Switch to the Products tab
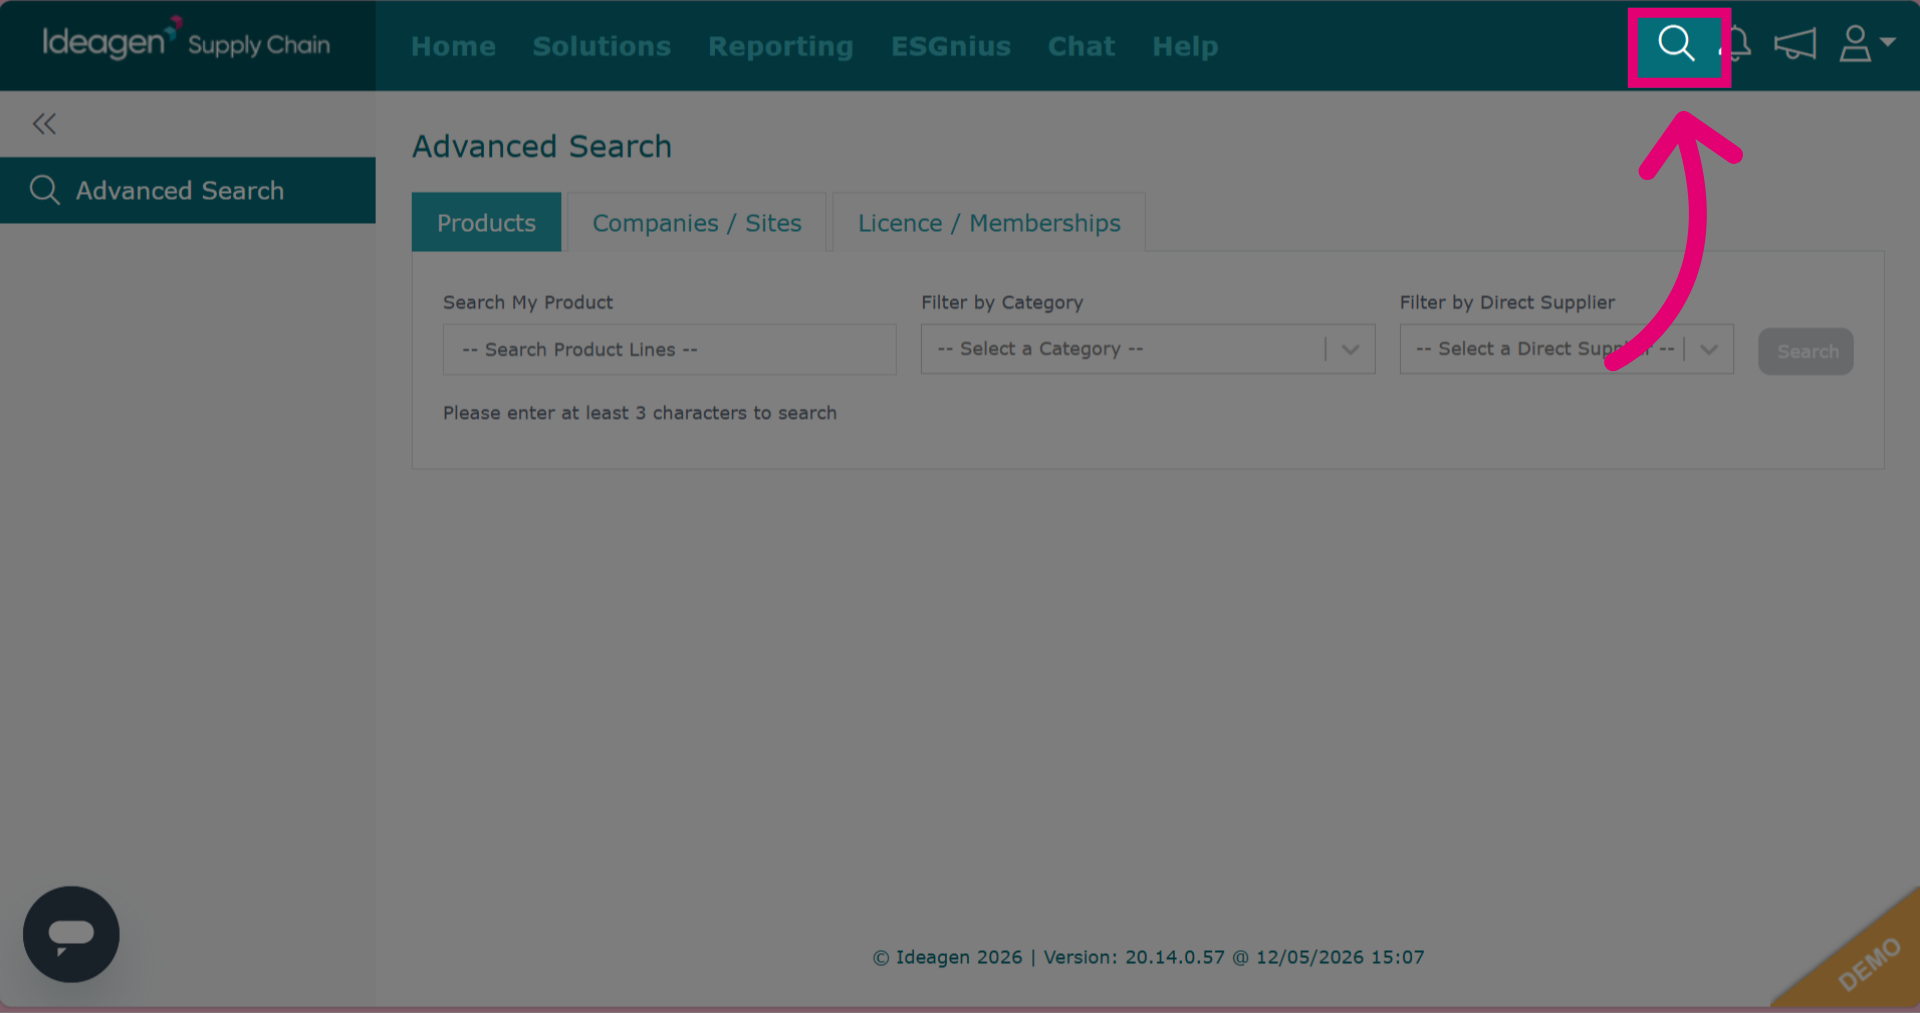Screen dimensions: 1920x1013 pyautogui.click(x=486, y=222)
